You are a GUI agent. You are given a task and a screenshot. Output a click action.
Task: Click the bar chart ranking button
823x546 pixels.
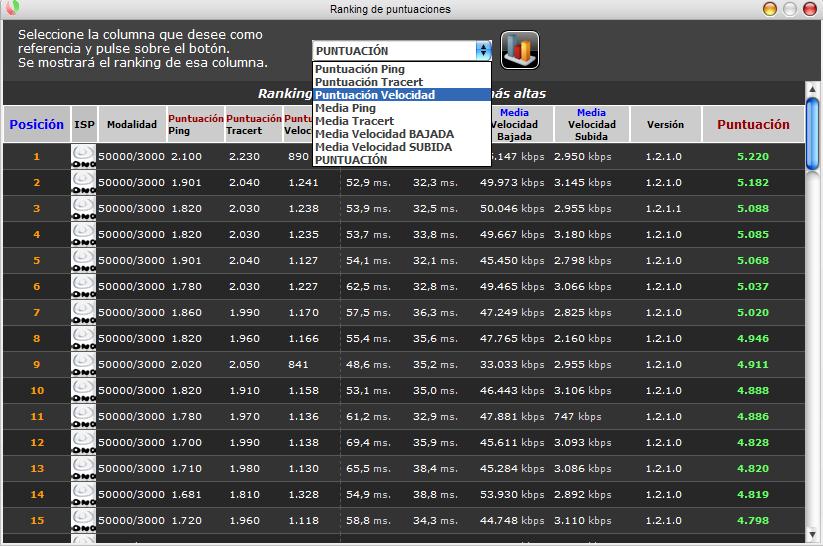(520, 50)
